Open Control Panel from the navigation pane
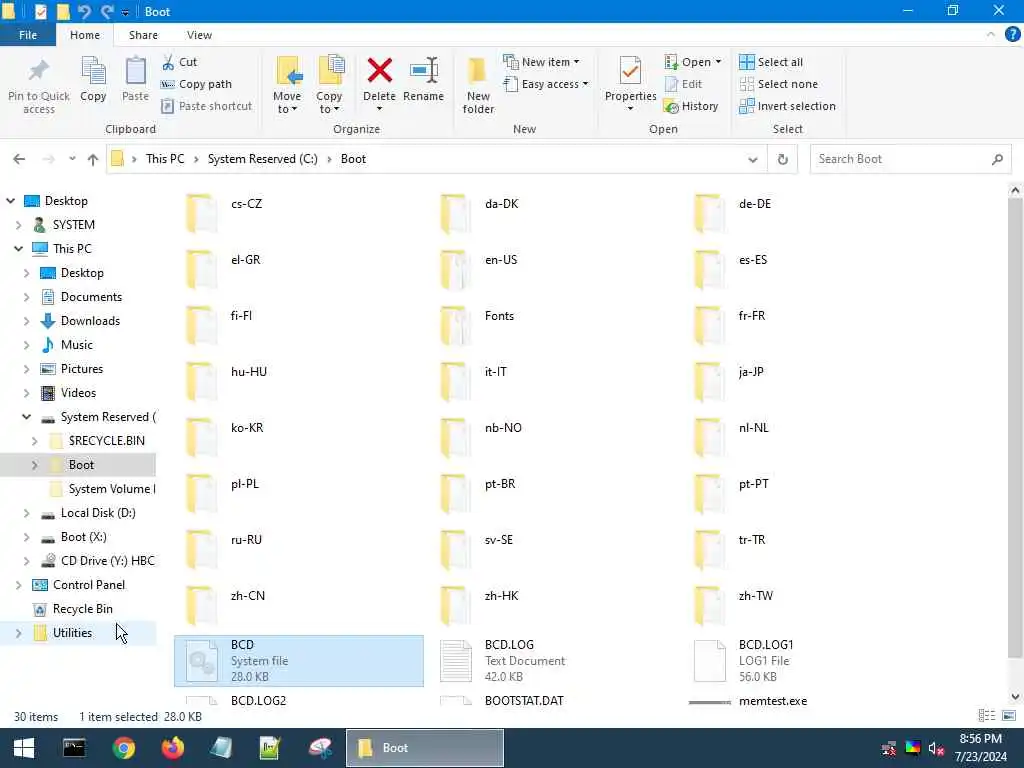The height and width of the screenshot is (768, 1024). click(x=89, y=585)
